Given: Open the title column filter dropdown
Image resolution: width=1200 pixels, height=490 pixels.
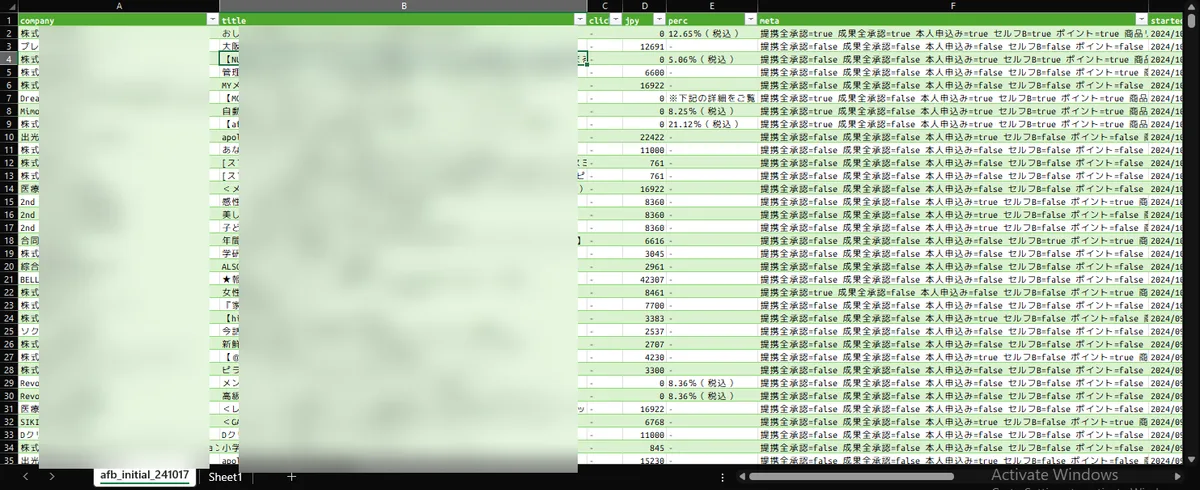Looking at the screenshot, I should click(x=580, y=20).
